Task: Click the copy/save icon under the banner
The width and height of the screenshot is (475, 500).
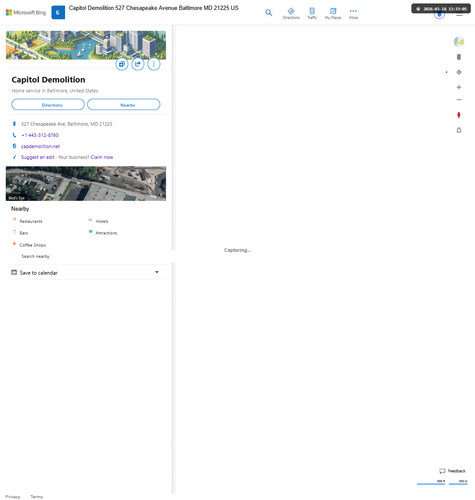Action: [x=122, y=64]
